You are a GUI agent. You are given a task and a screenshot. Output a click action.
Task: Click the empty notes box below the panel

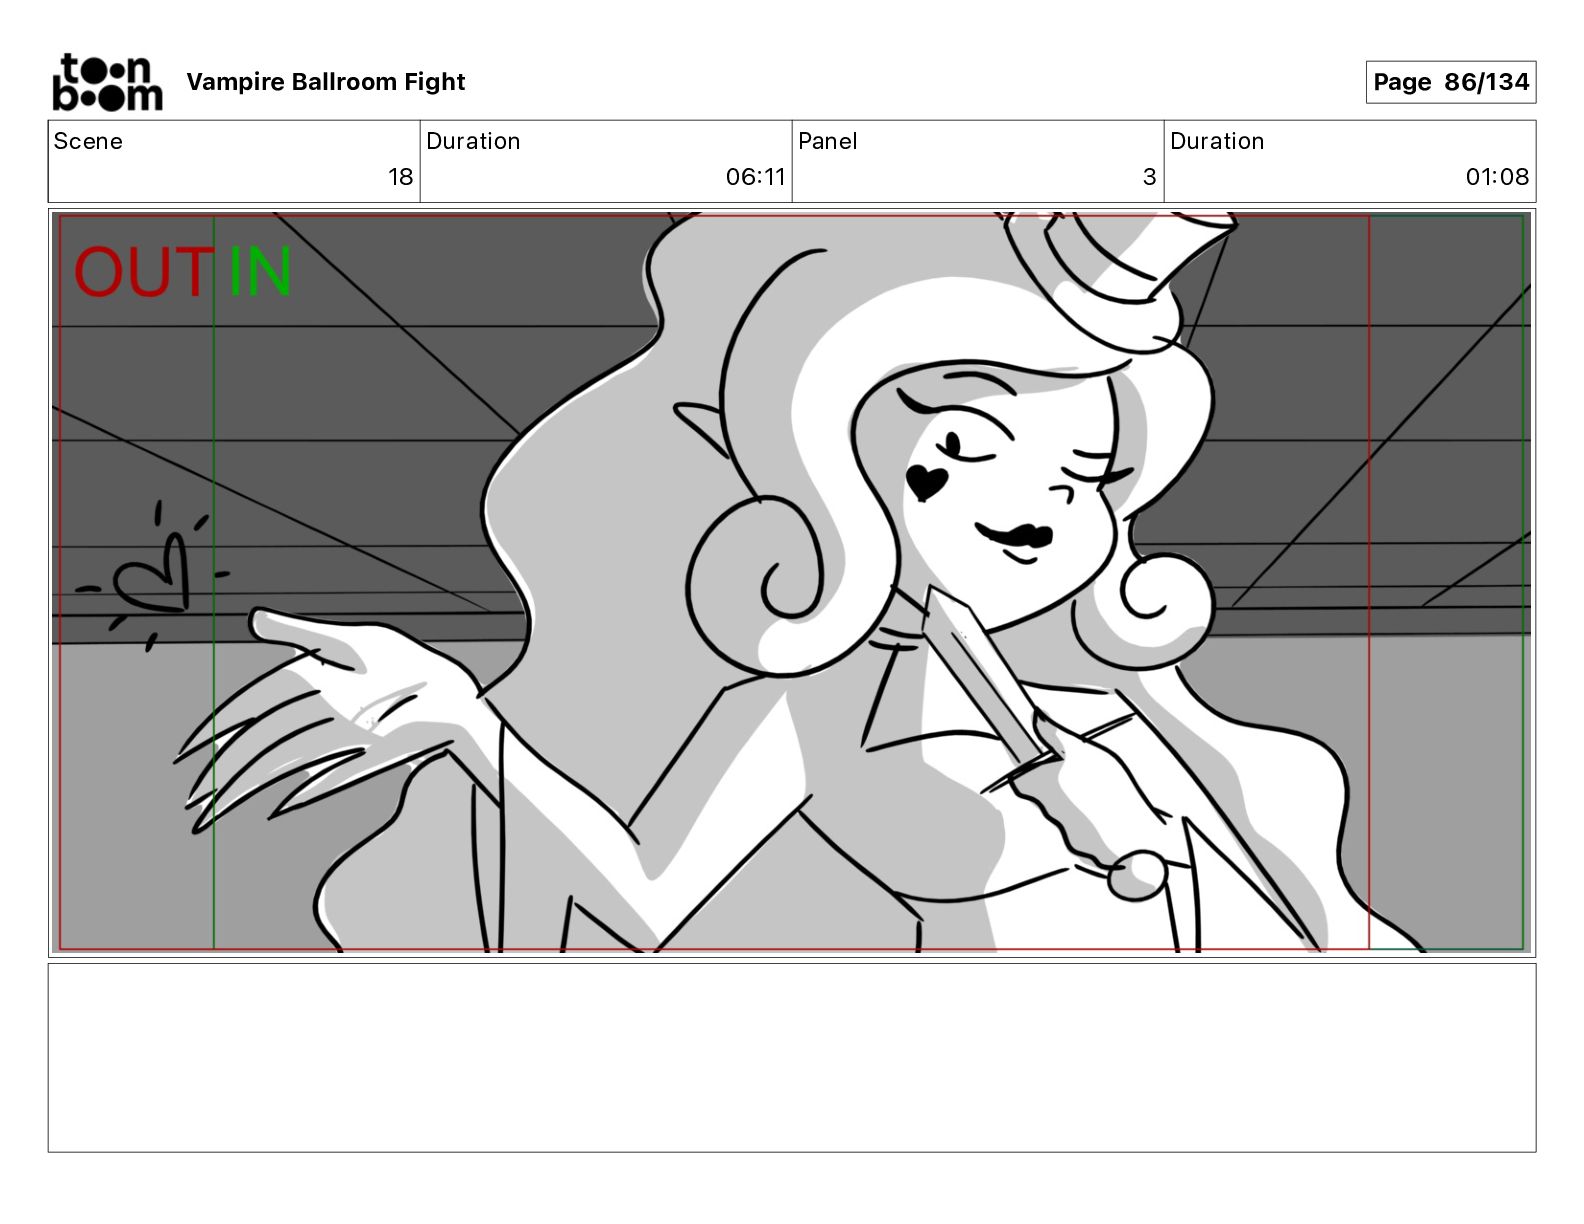[x=792, y=1058]
